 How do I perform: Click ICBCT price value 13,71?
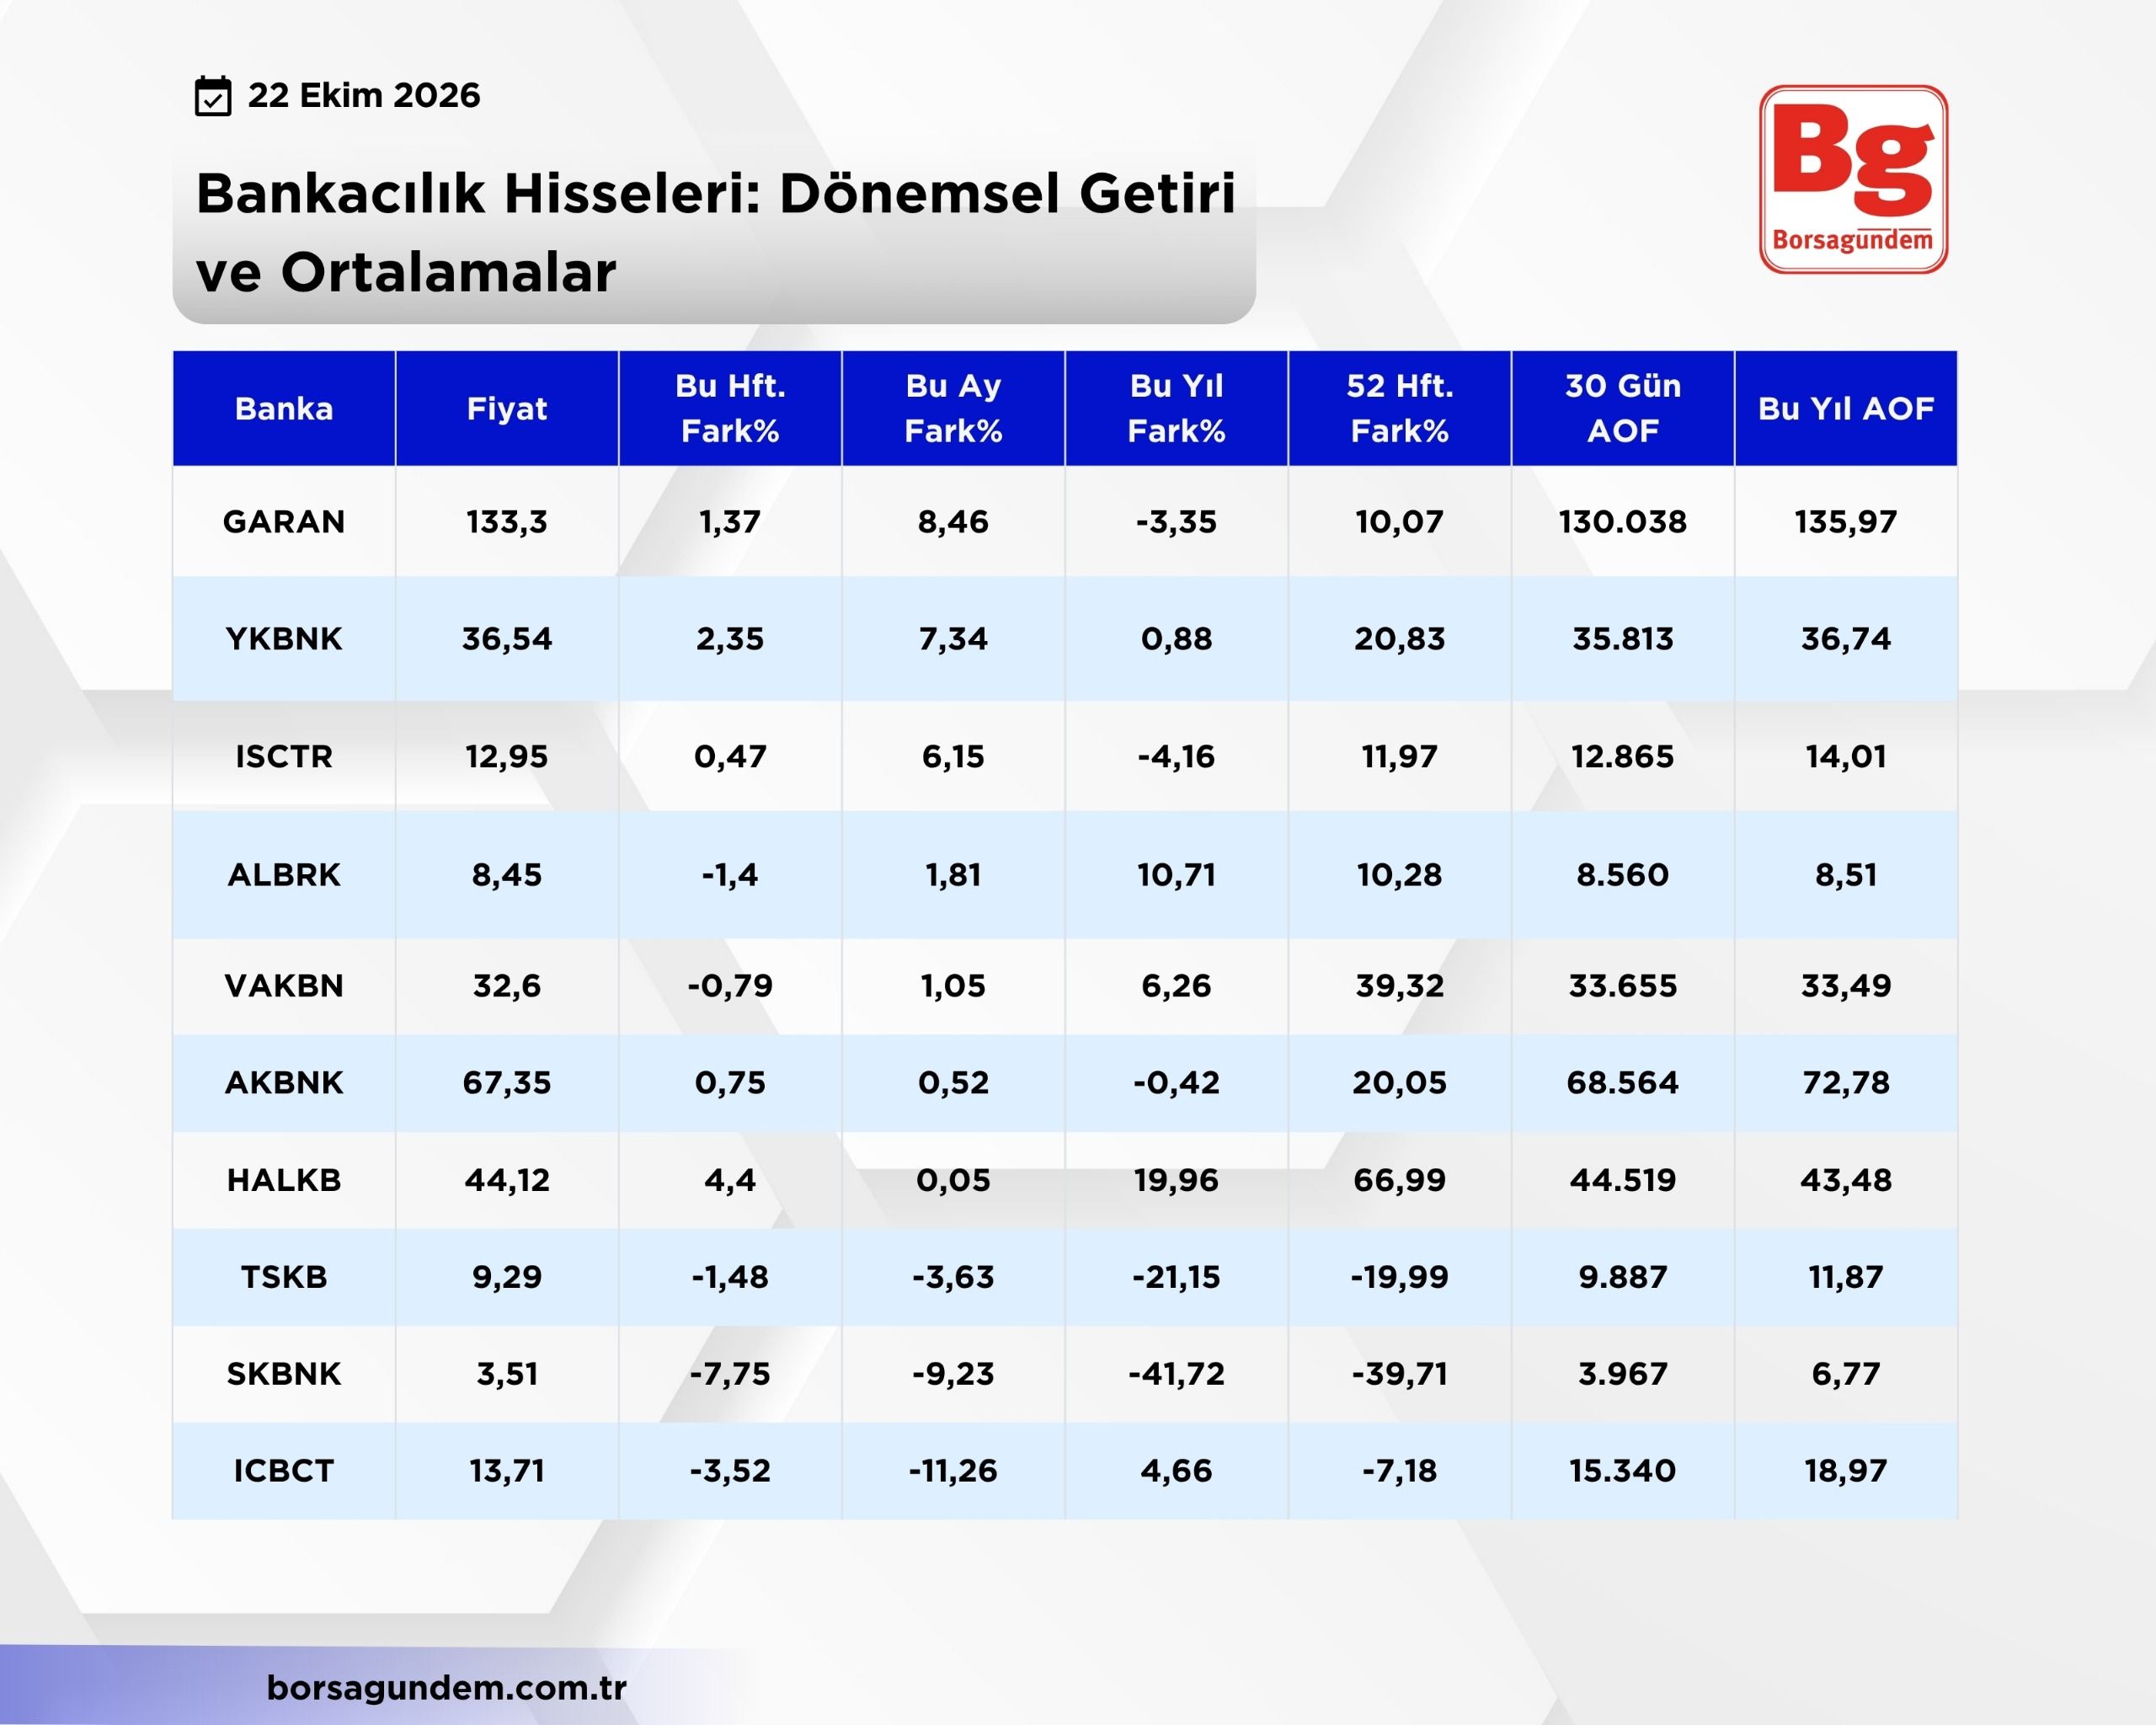tap(507, 1471)
